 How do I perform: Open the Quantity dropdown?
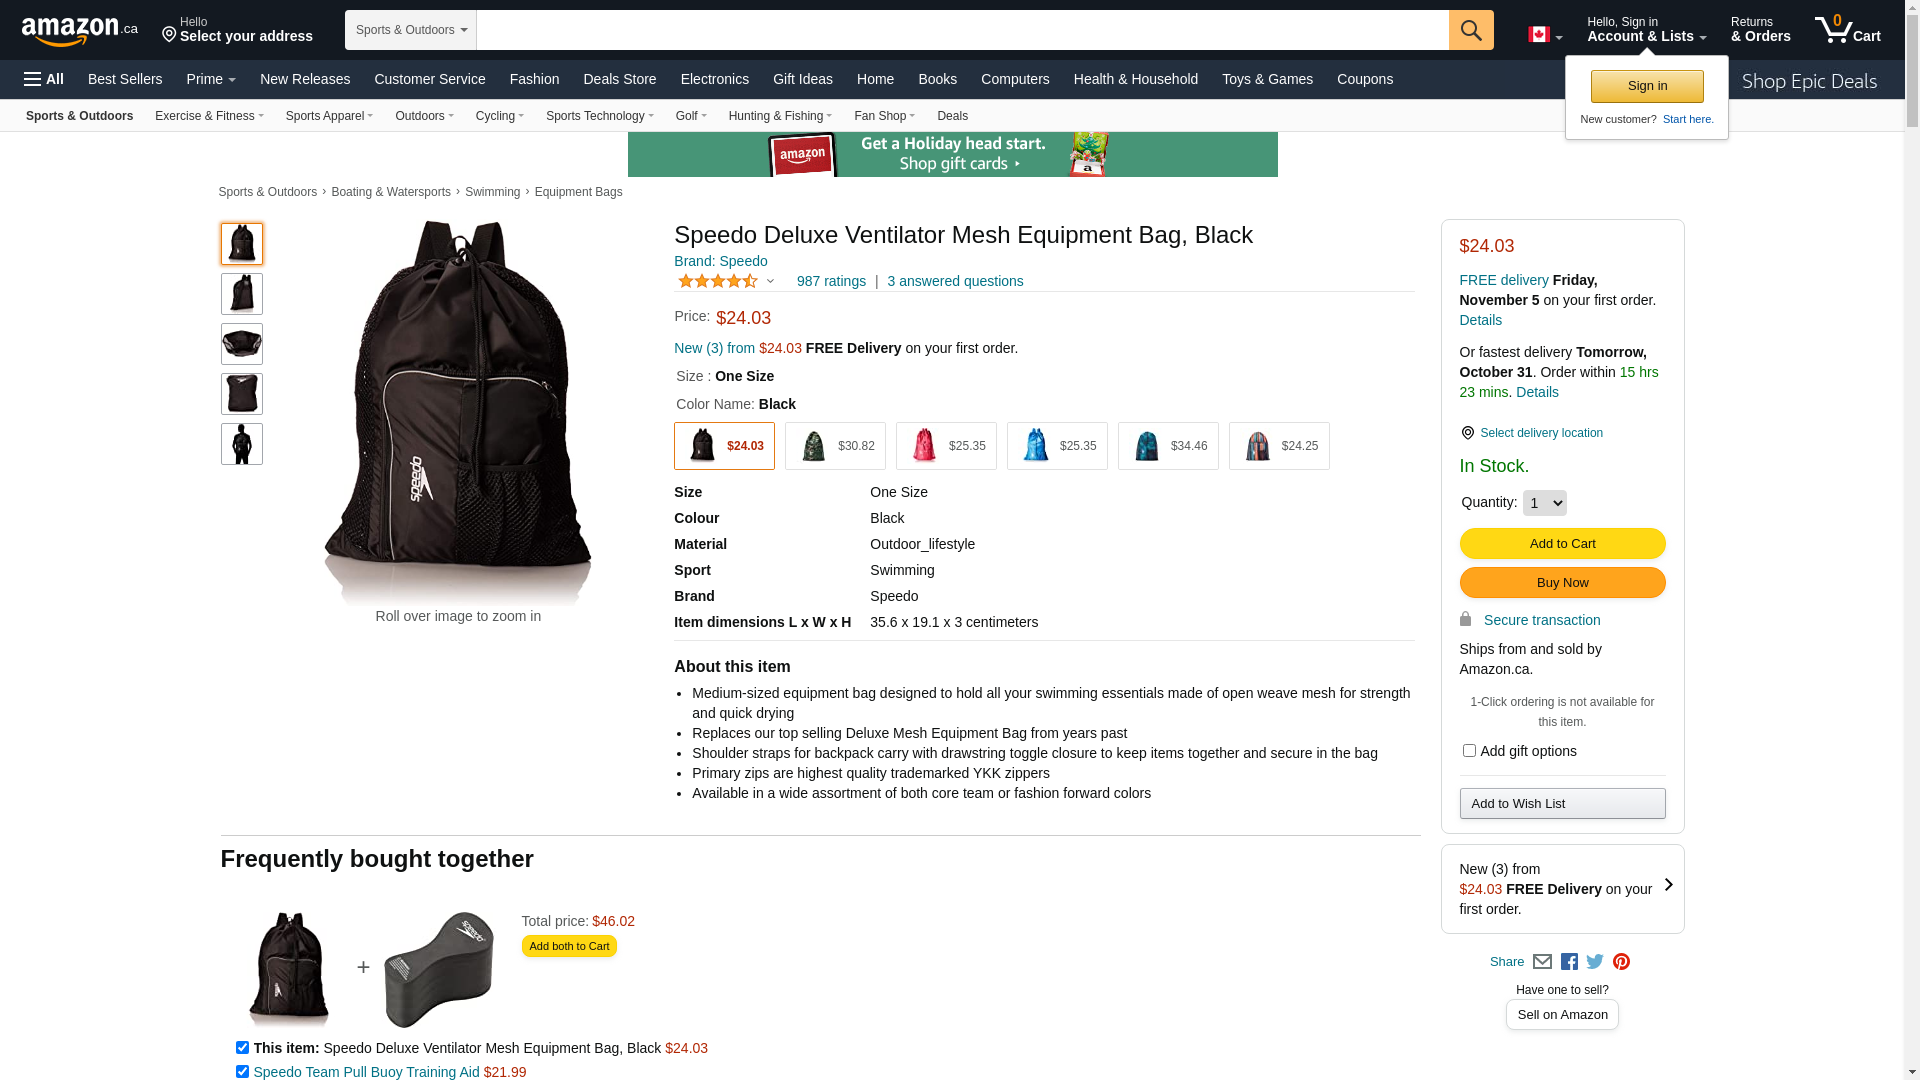click(1544, 503)
